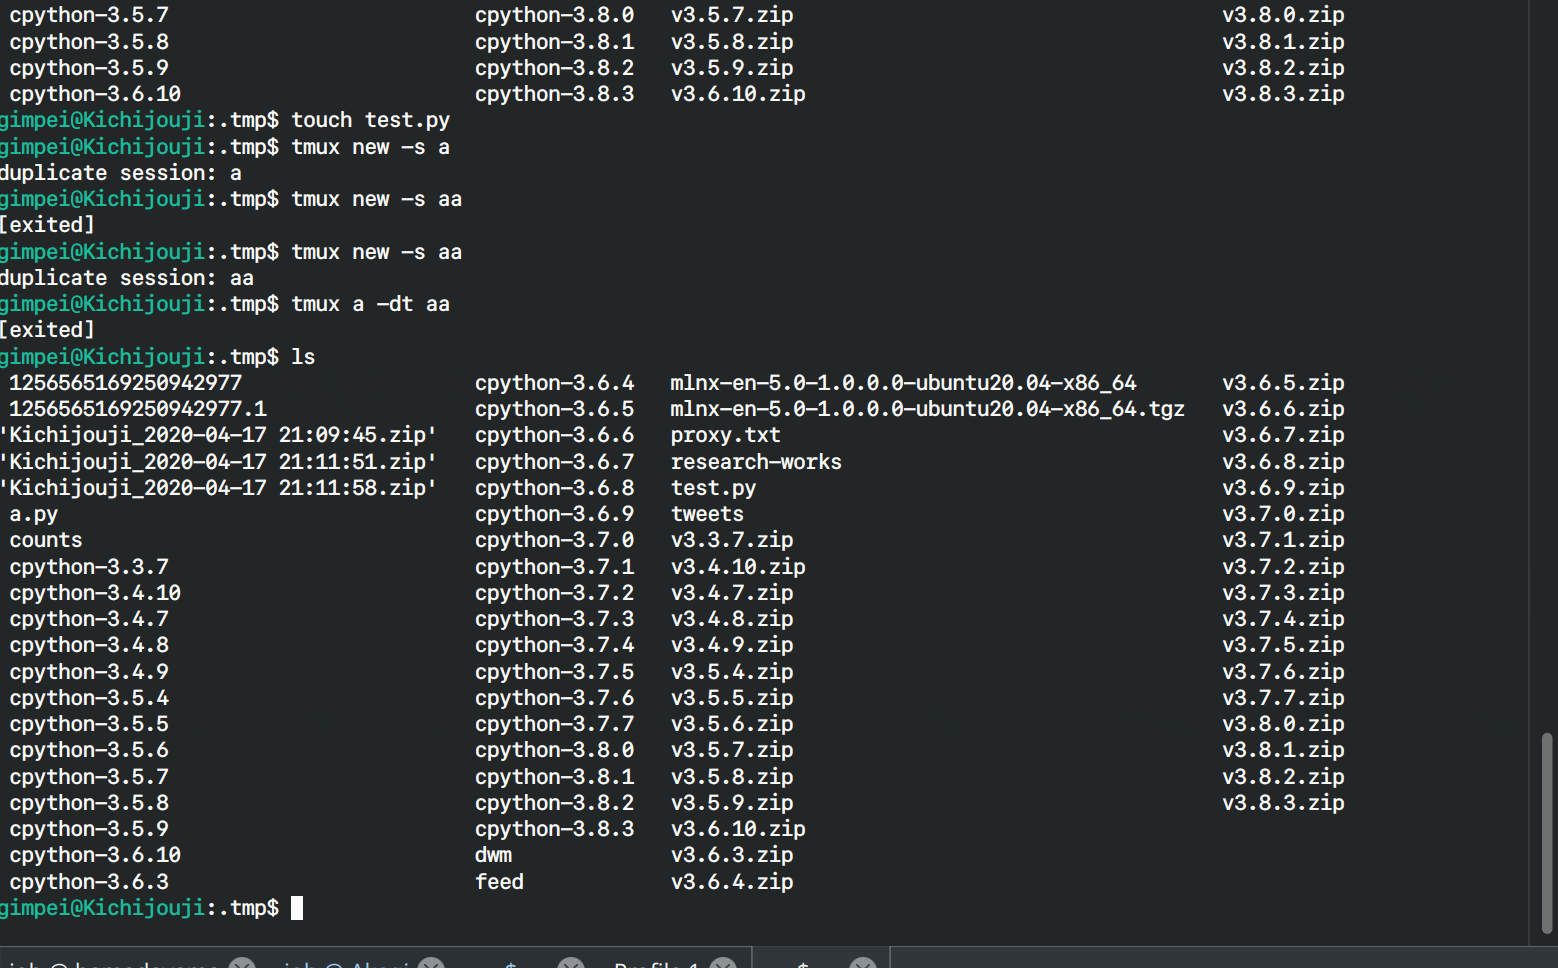This screenshot has height=968, width=1558.
Task: Click the v3.7.0.zip file
Action: tap(1283, 514)
